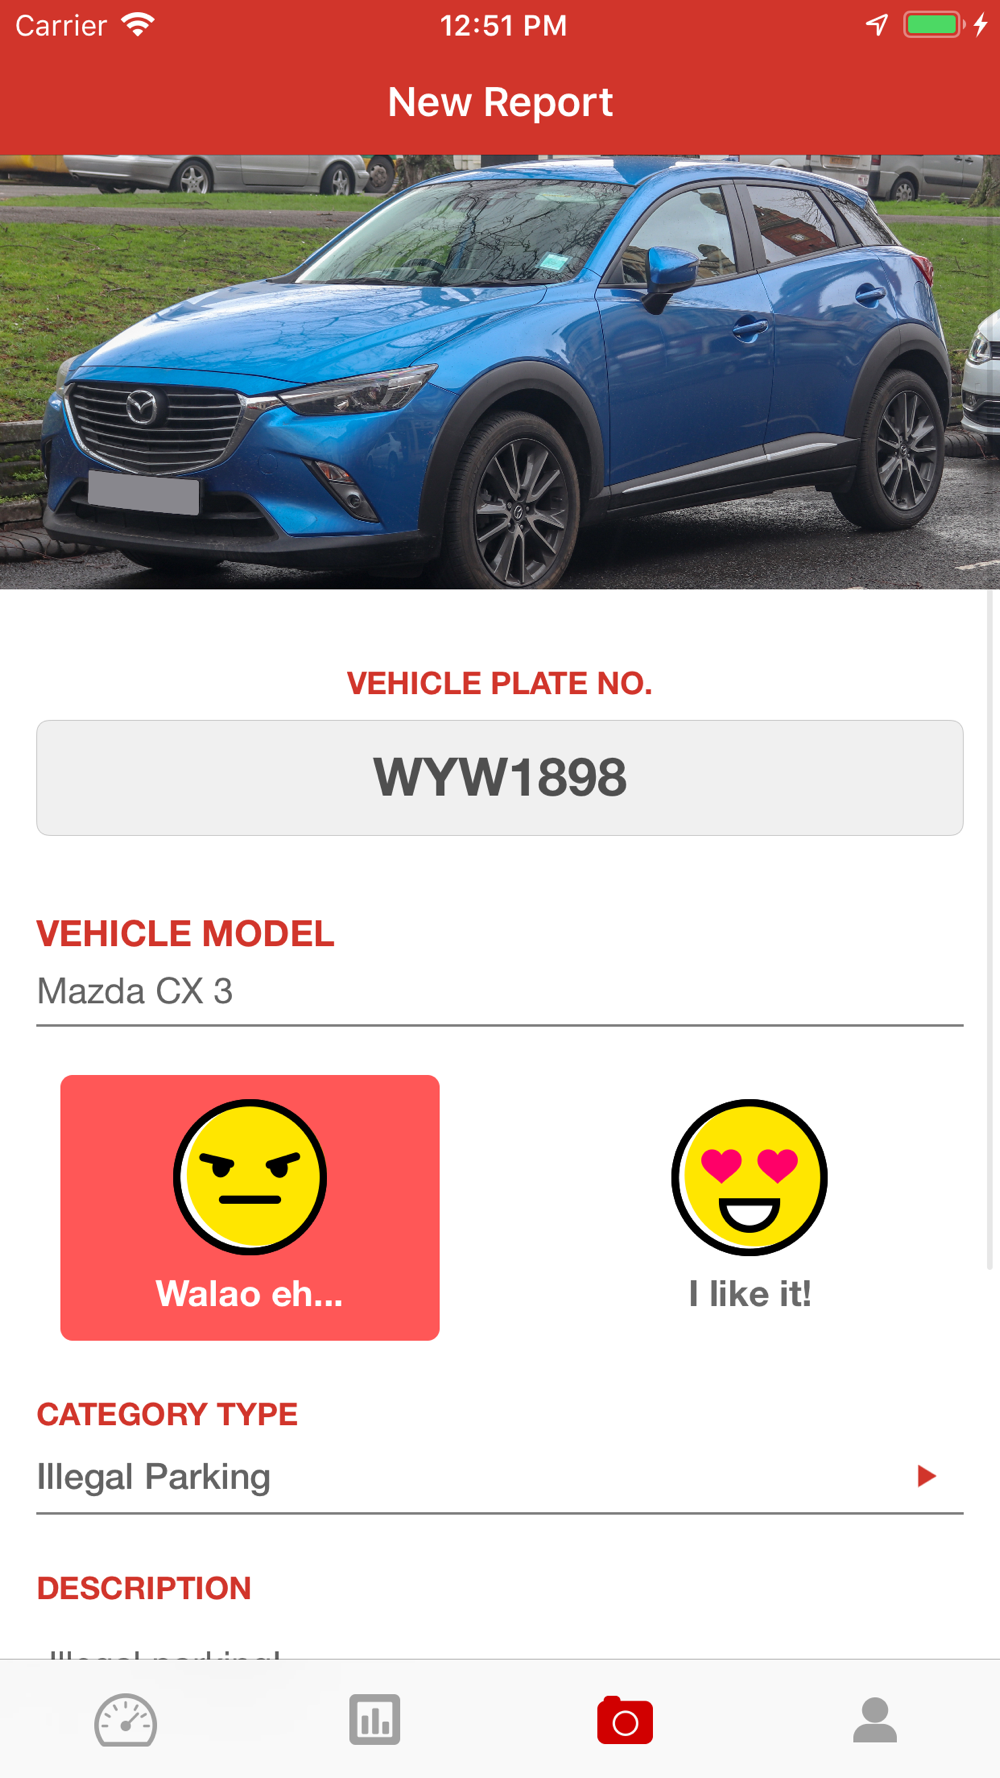
Task: Tap the heart-eyes emoji face
Action: tap(750, 1177)
